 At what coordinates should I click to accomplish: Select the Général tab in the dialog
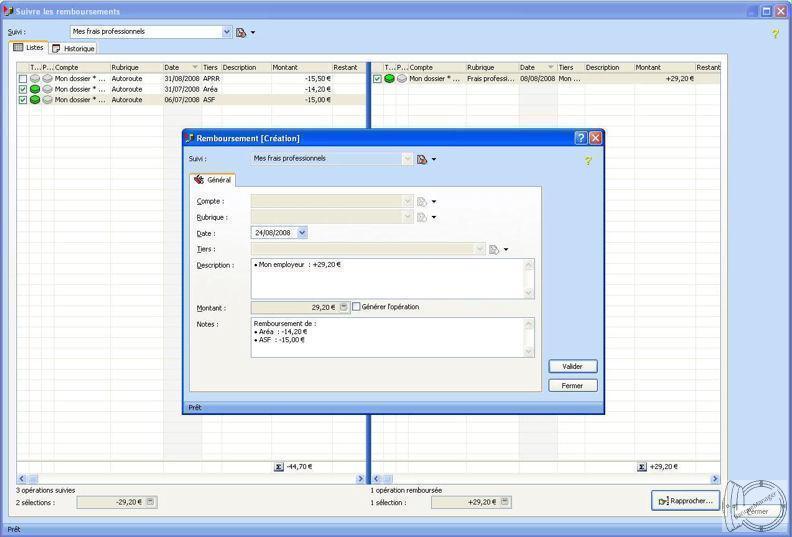click(213, 180)
